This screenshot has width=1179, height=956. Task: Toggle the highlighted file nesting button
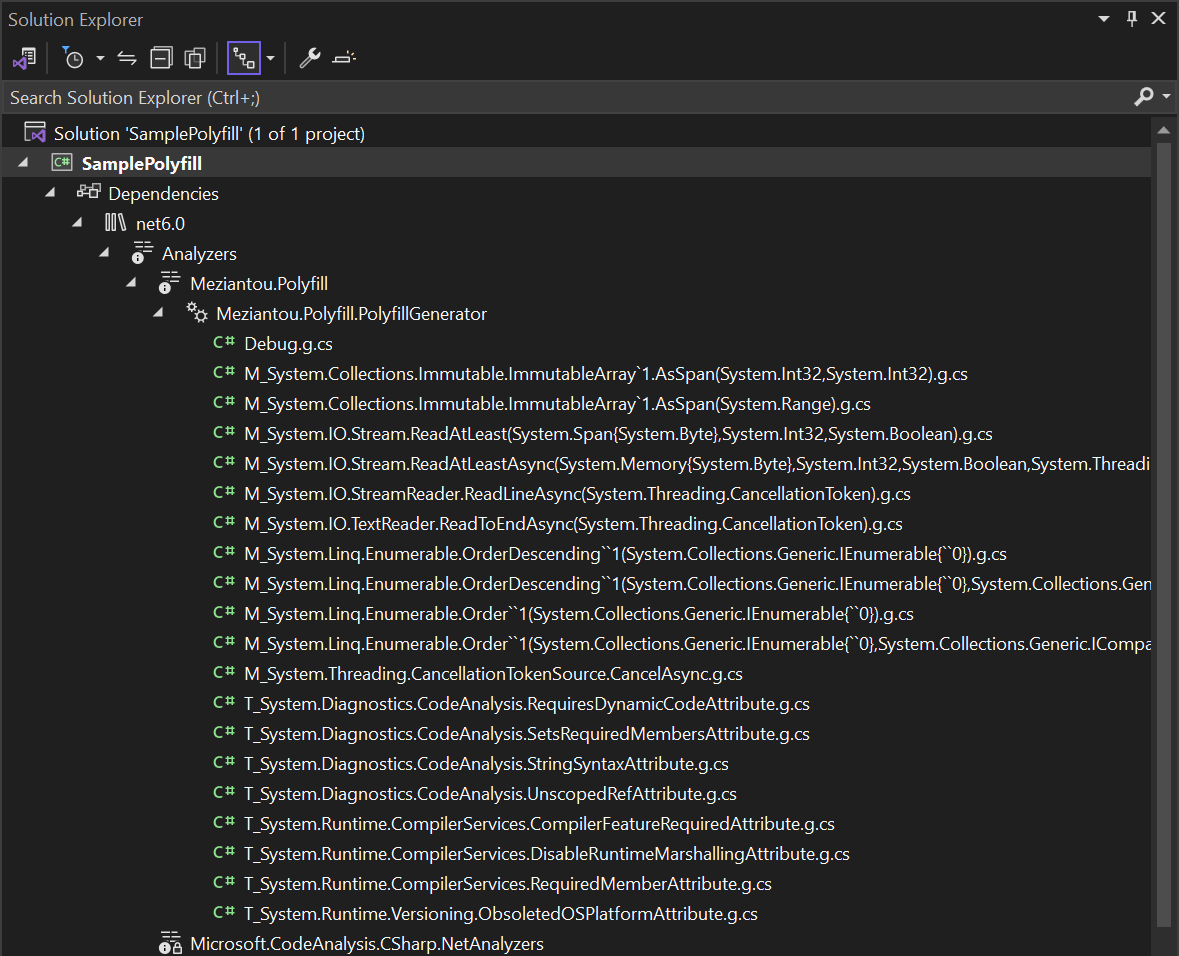click(243, 58)
